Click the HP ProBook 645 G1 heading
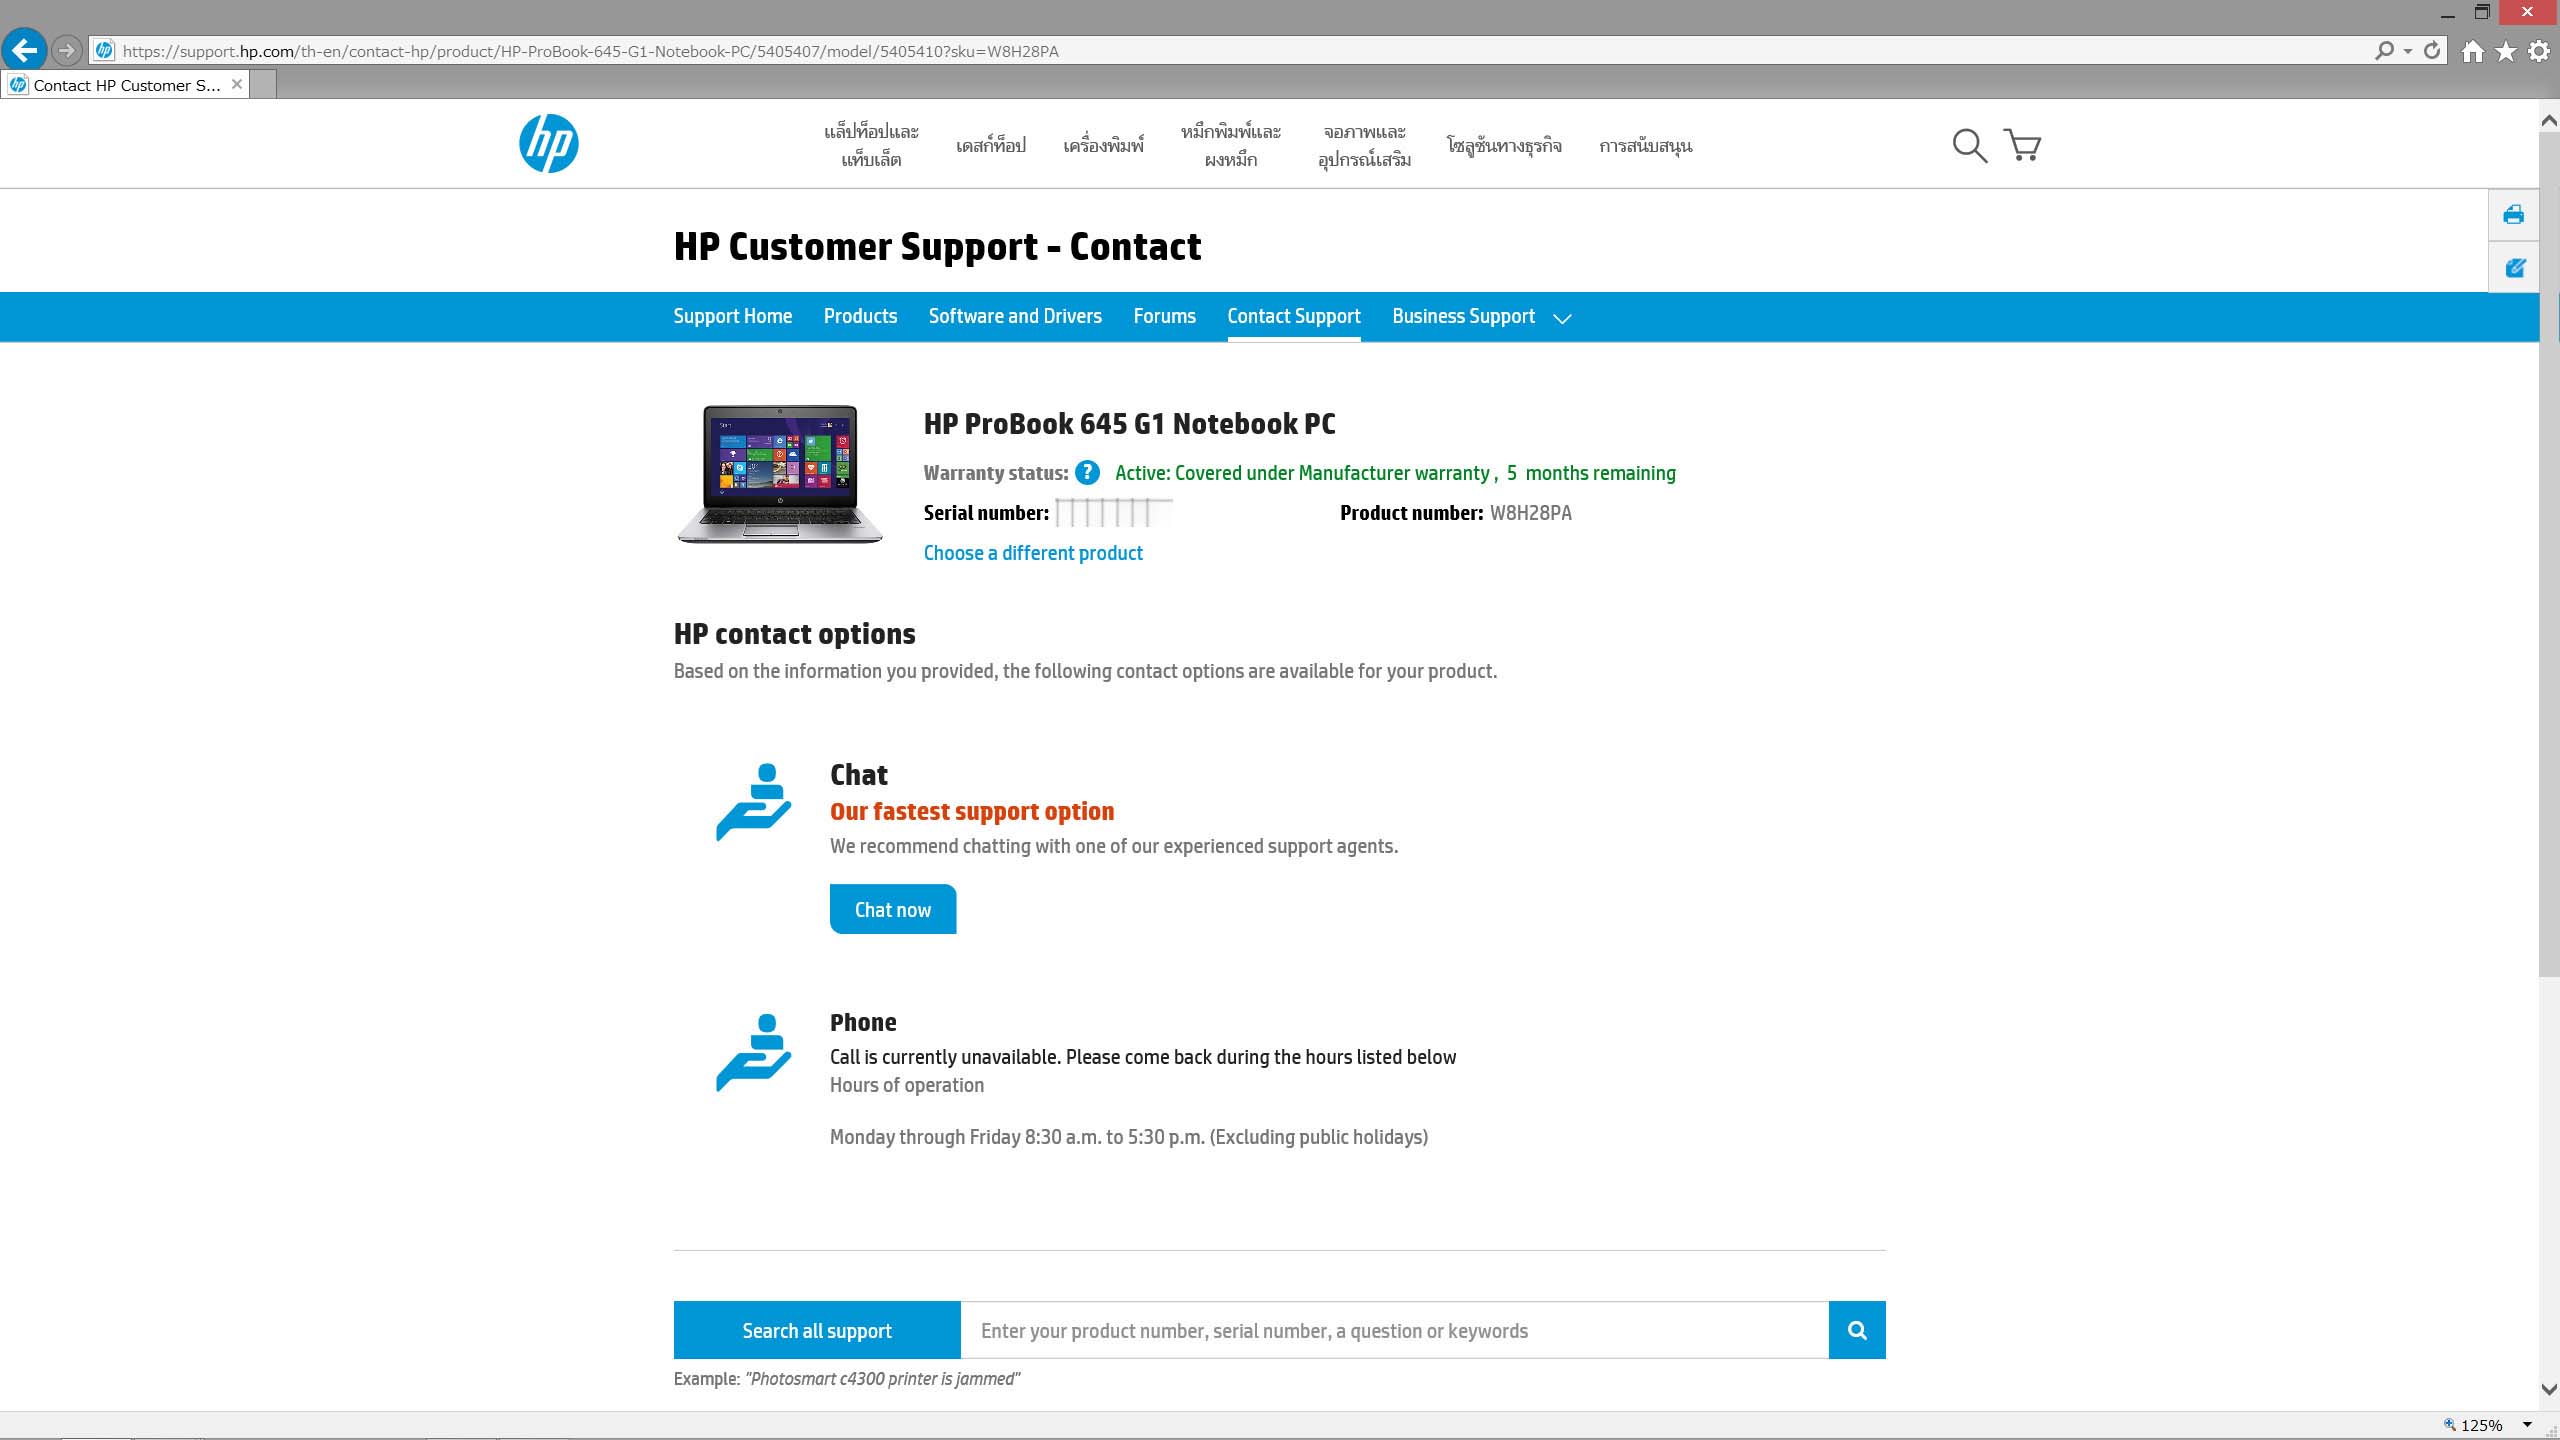 coord(1129,424)
